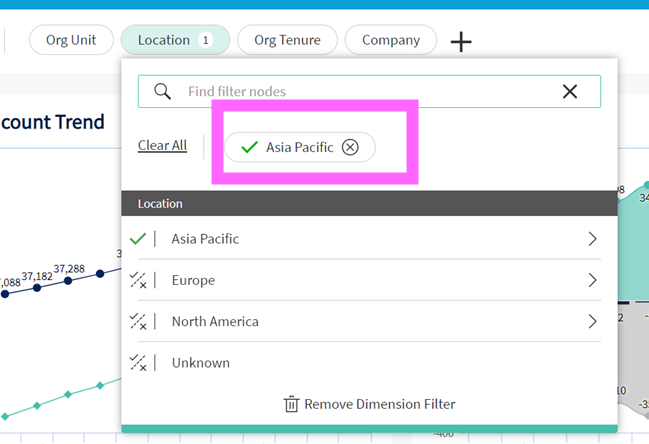Click the 37,288 data point on trend line
The height and width of the screenshot is (444, 649).
68,281
